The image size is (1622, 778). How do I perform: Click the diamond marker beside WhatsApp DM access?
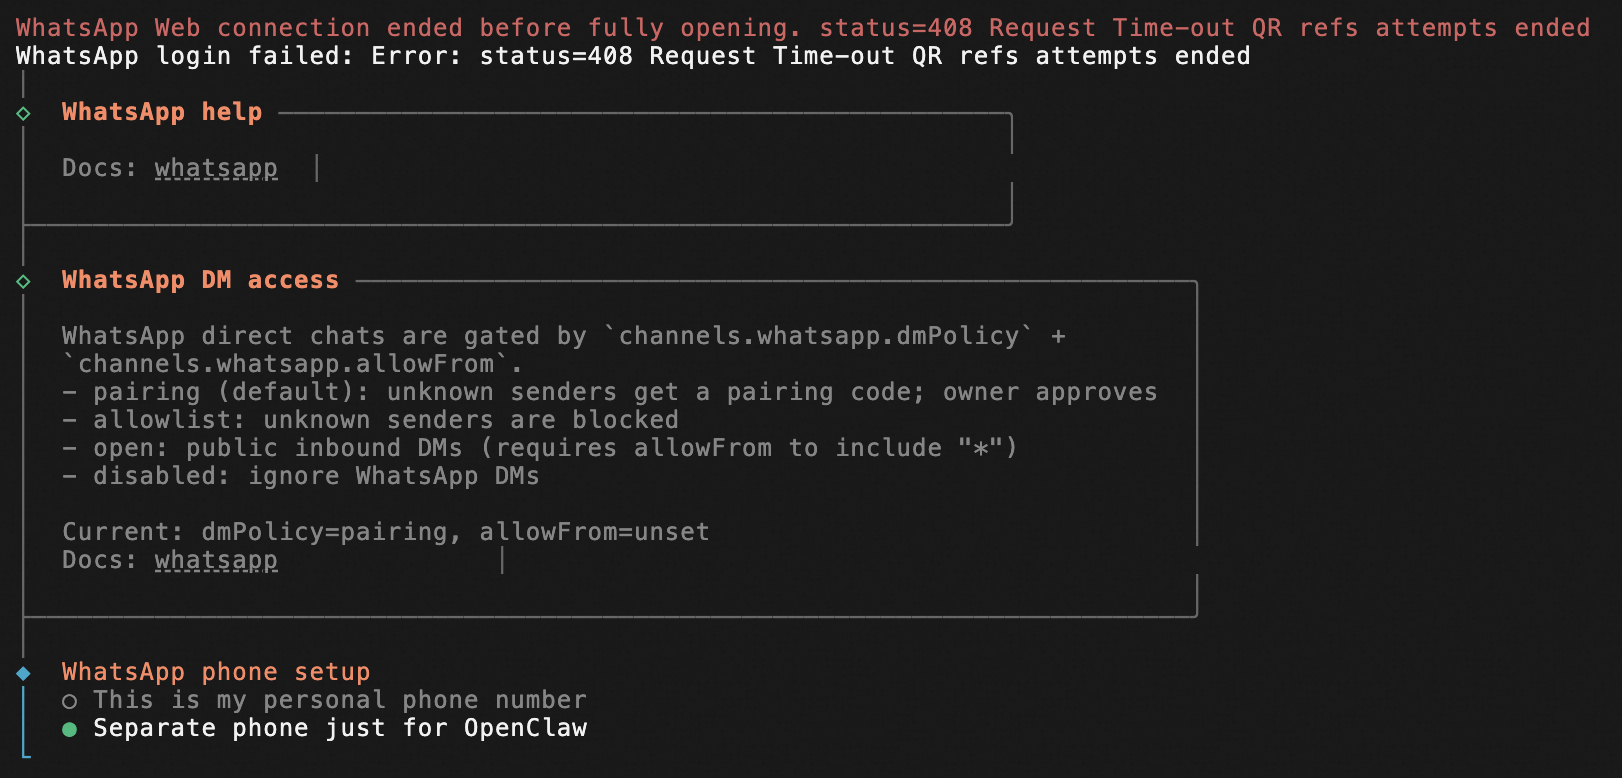click(23, 281)
